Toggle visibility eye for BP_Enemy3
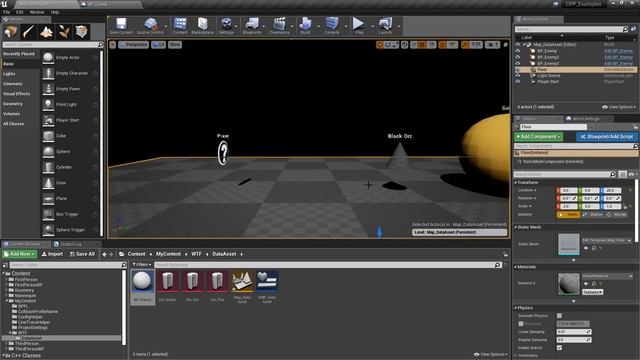Viewport: 640px width, 360px height. pyautogui.click(x=518, y=63)
